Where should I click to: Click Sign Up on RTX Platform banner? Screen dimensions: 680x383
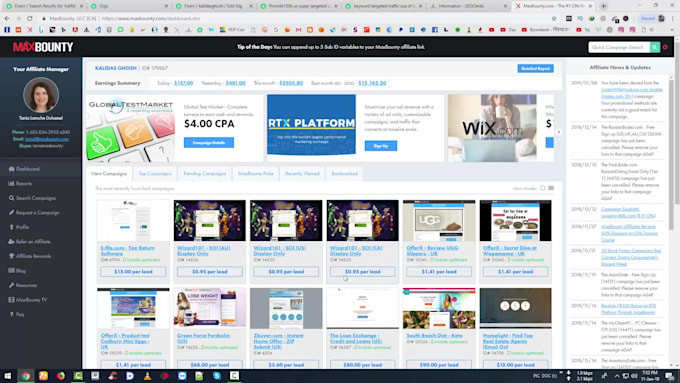[x=380, y=146]
